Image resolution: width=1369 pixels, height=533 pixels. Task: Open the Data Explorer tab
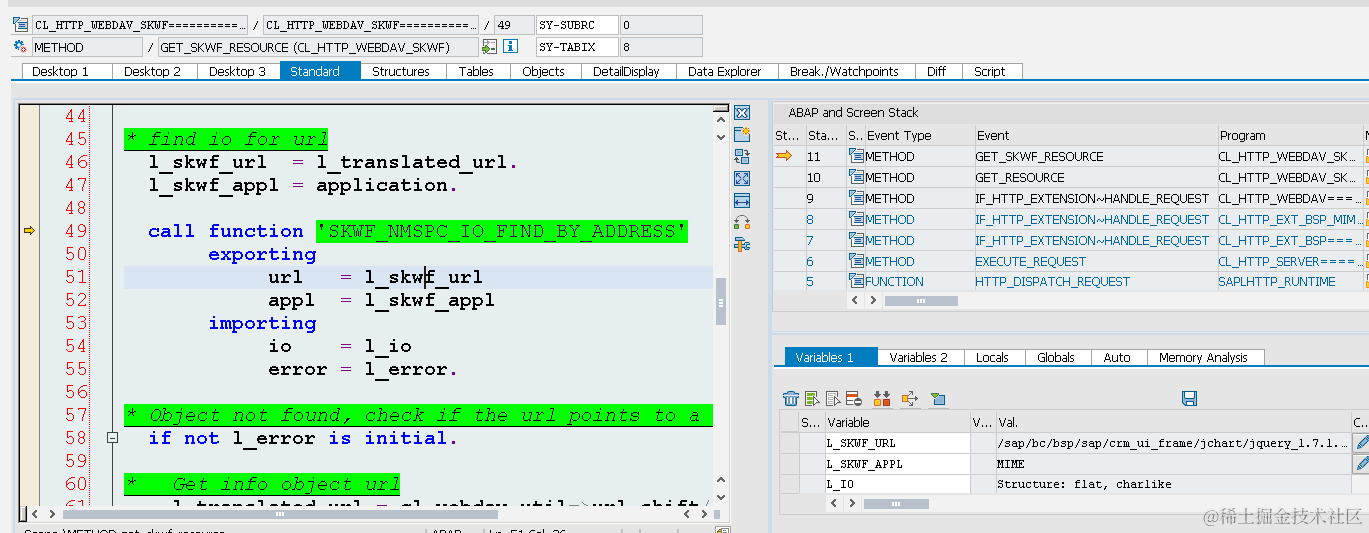pos(726,71)
